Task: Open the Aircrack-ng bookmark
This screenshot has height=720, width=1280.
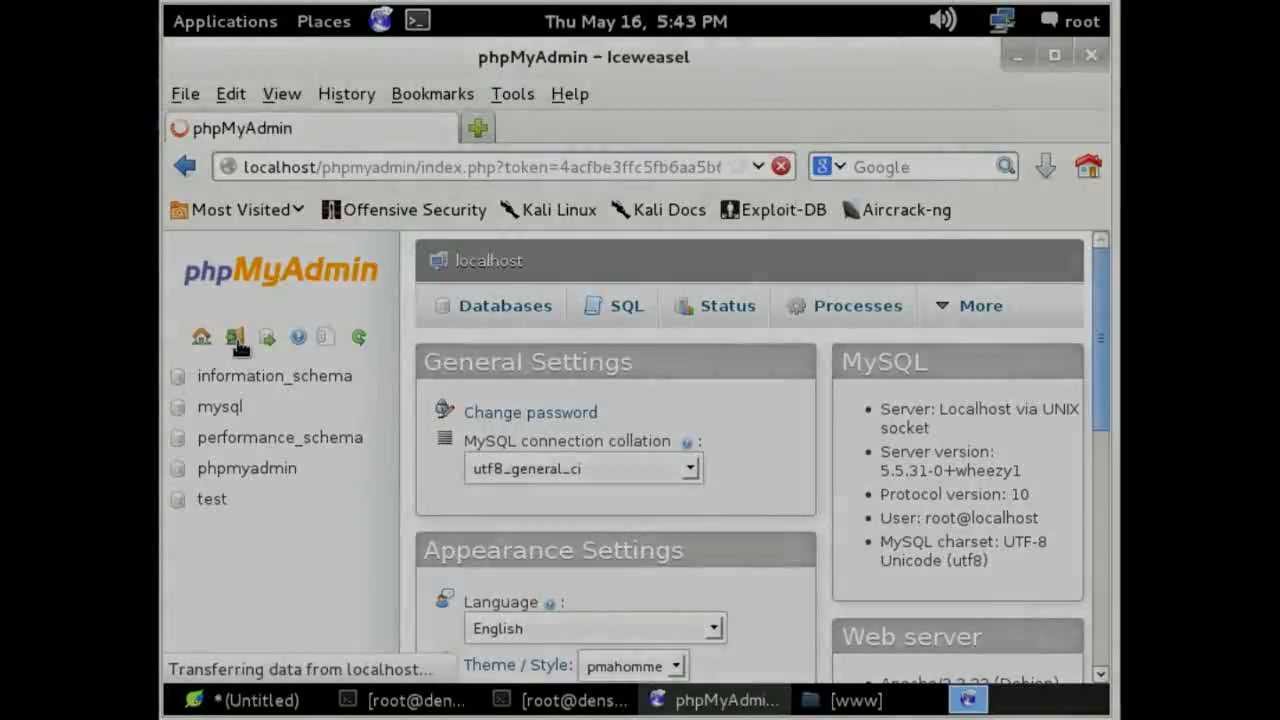Action: coord(896,210)
